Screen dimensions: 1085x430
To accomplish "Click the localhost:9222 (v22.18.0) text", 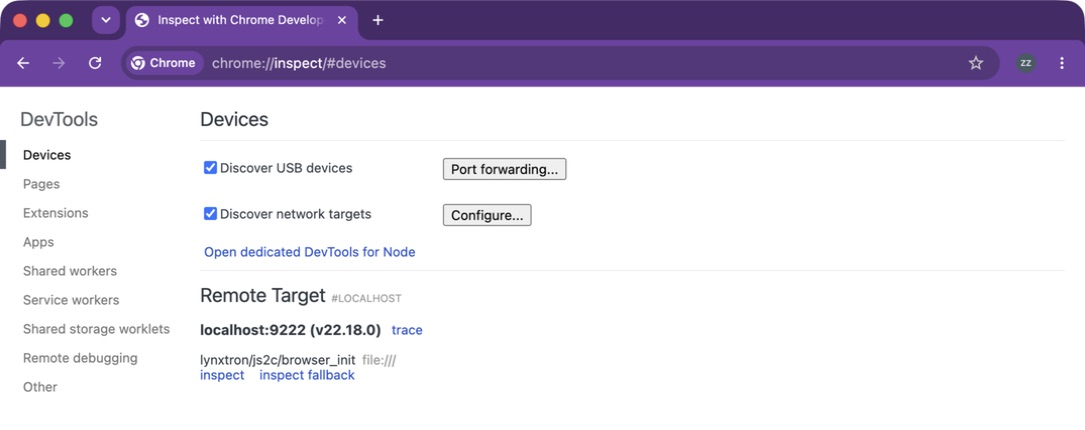I will point(291,330).
